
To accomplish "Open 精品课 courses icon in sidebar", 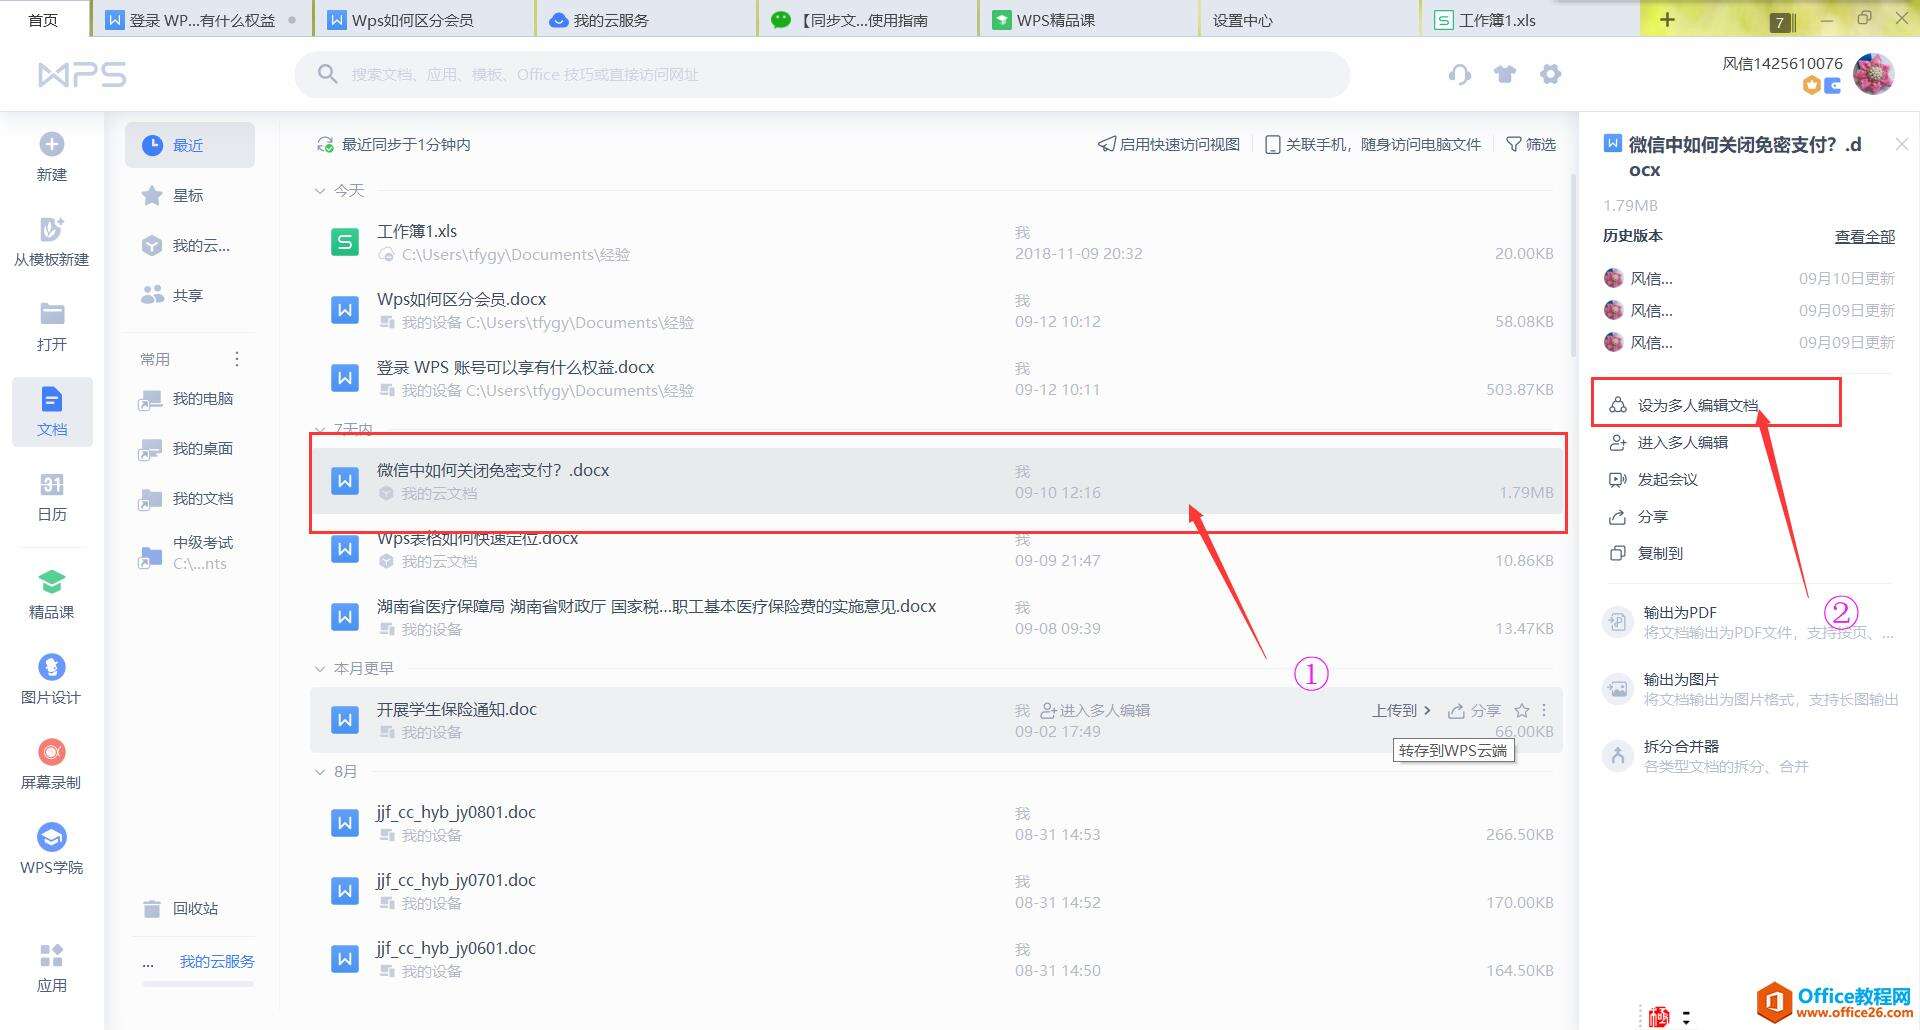I will [52, 581].
